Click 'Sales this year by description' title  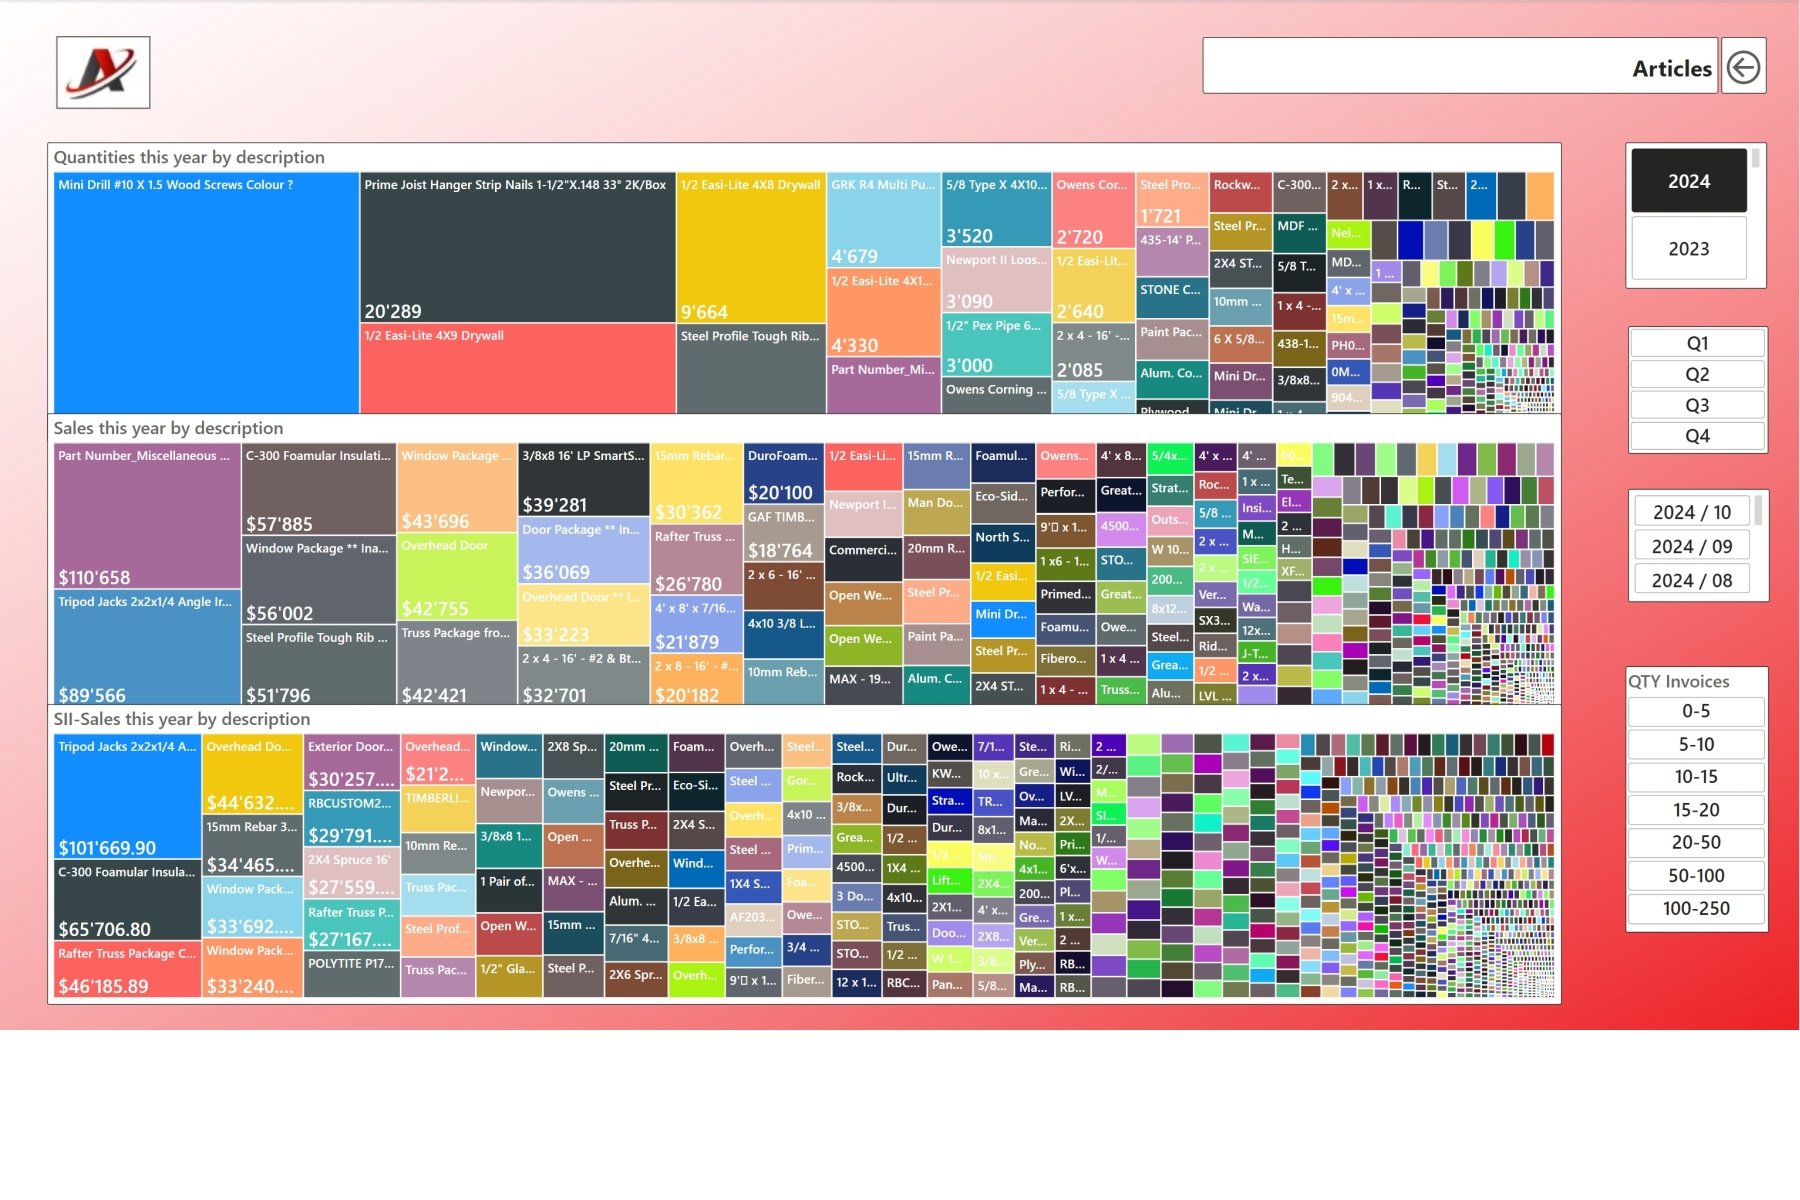point(168,428)
